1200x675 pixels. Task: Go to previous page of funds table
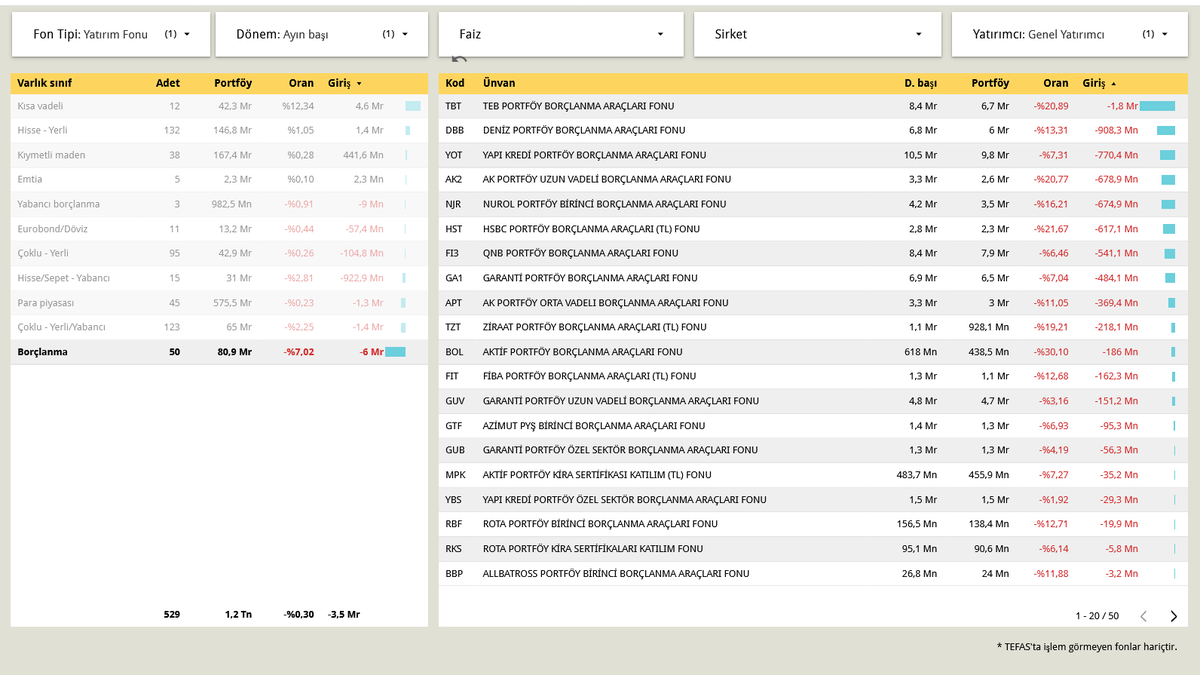click(x=1144, y=616)
